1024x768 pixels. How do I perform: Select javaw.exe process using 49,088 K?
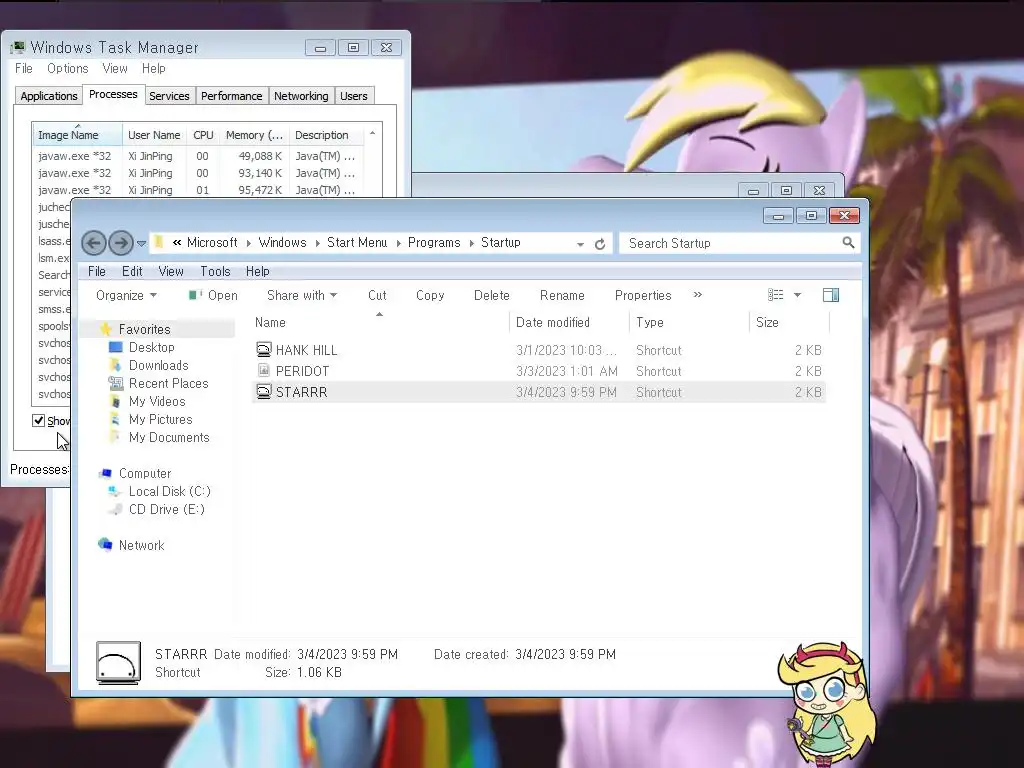[199, 156]
